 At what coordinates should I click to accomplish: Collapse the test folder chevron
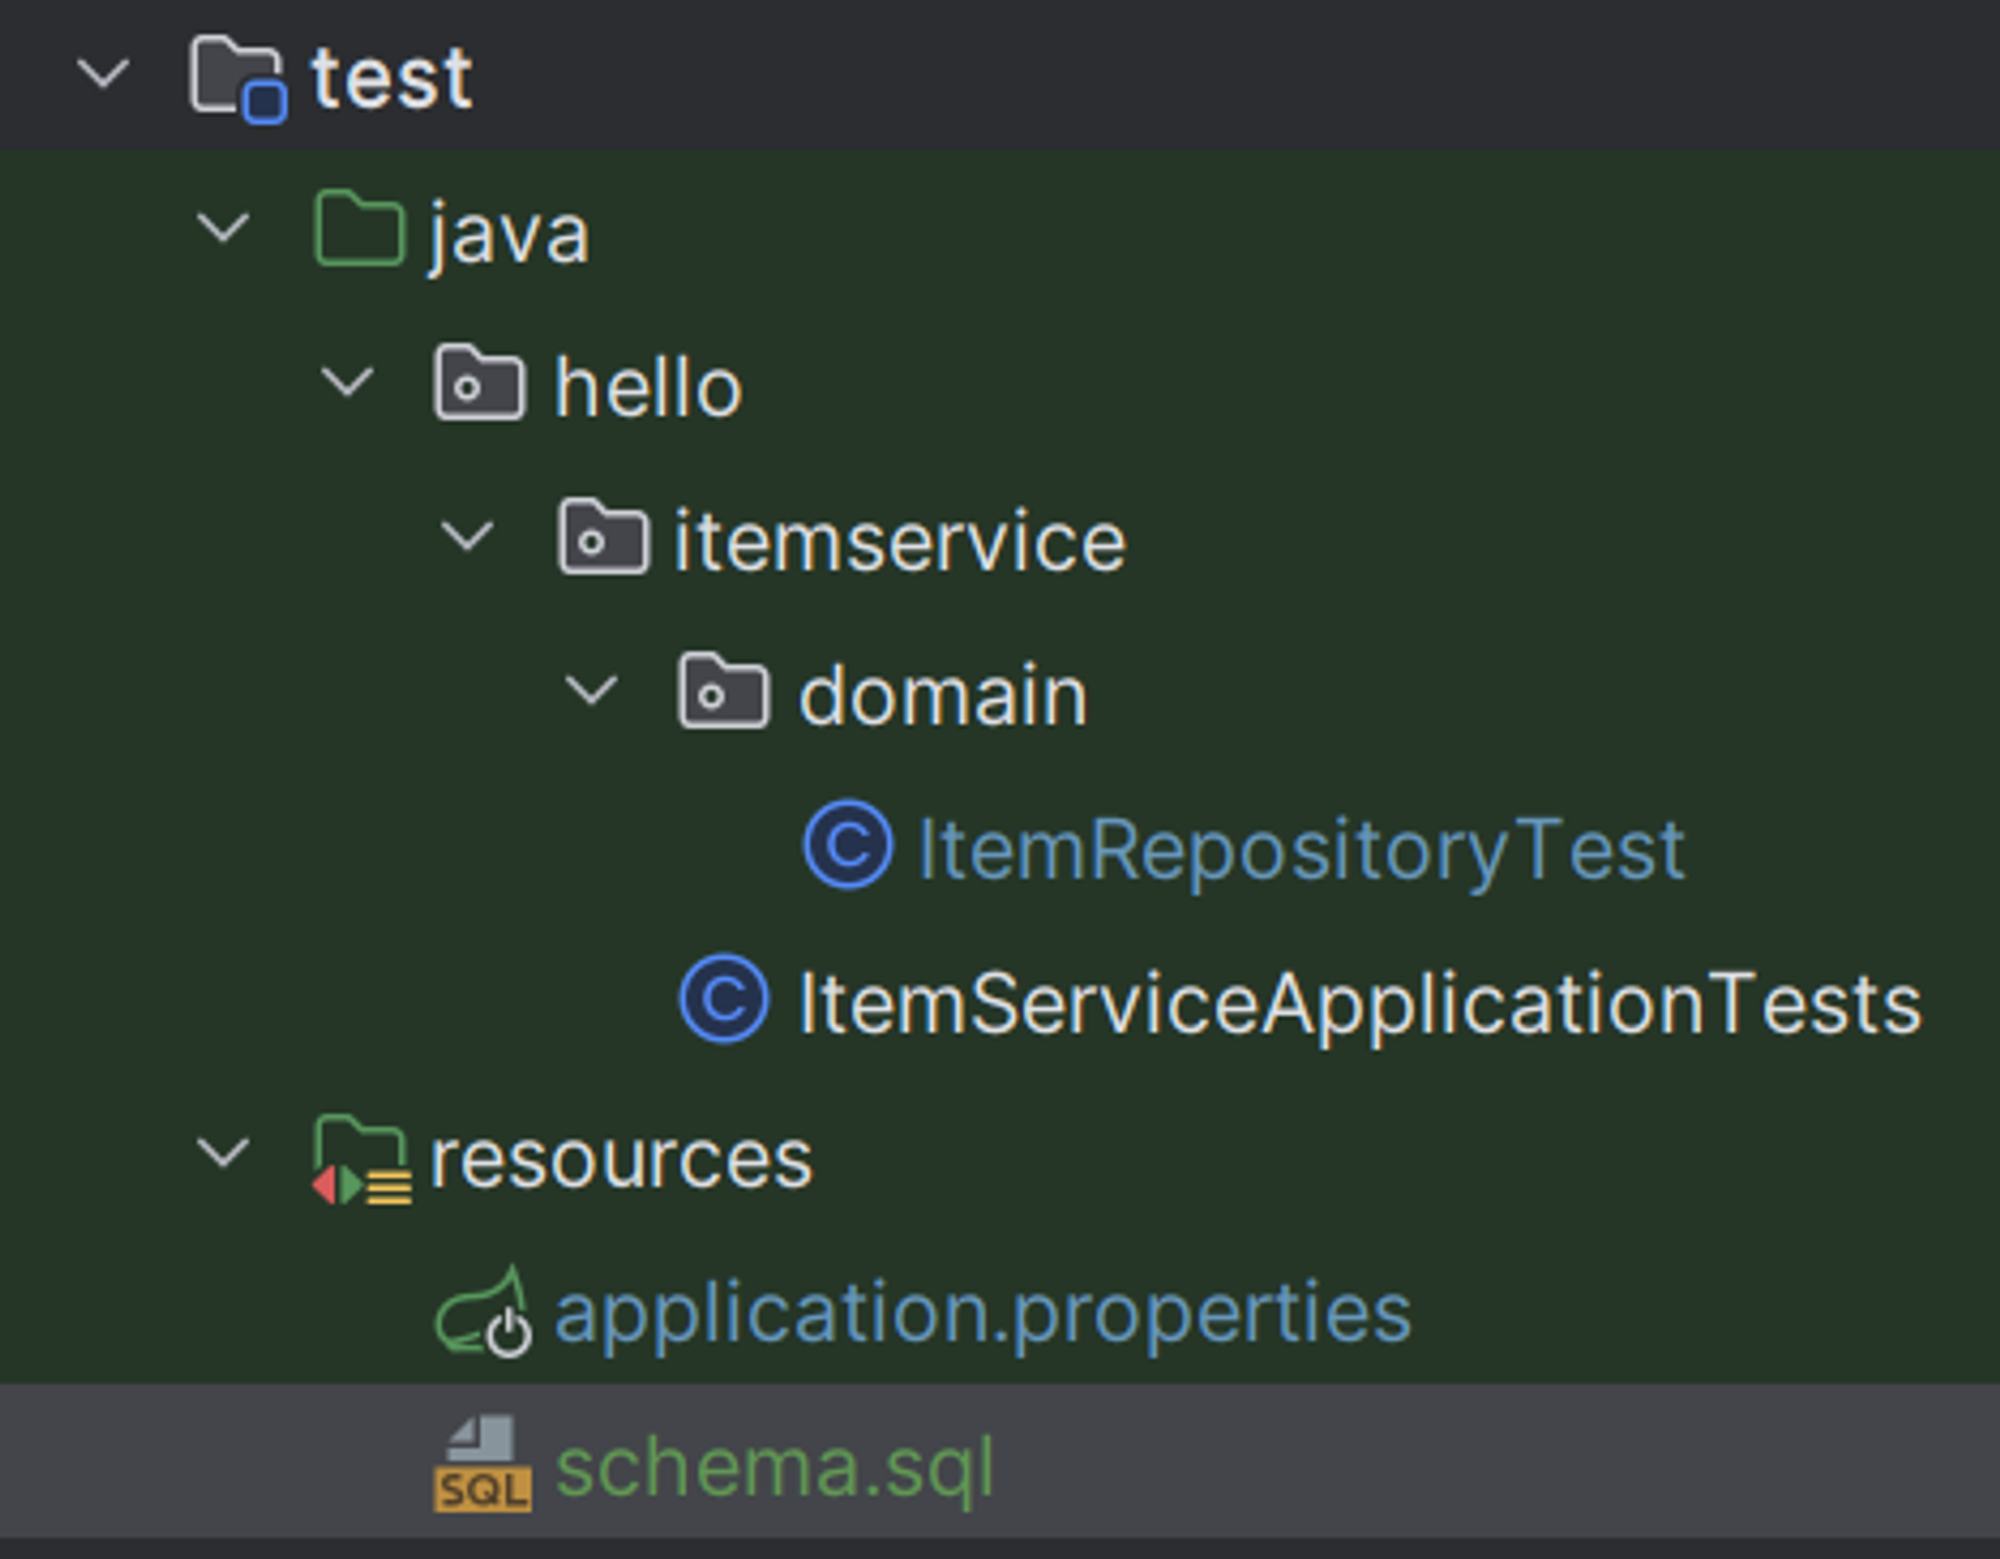coord(104,74)
